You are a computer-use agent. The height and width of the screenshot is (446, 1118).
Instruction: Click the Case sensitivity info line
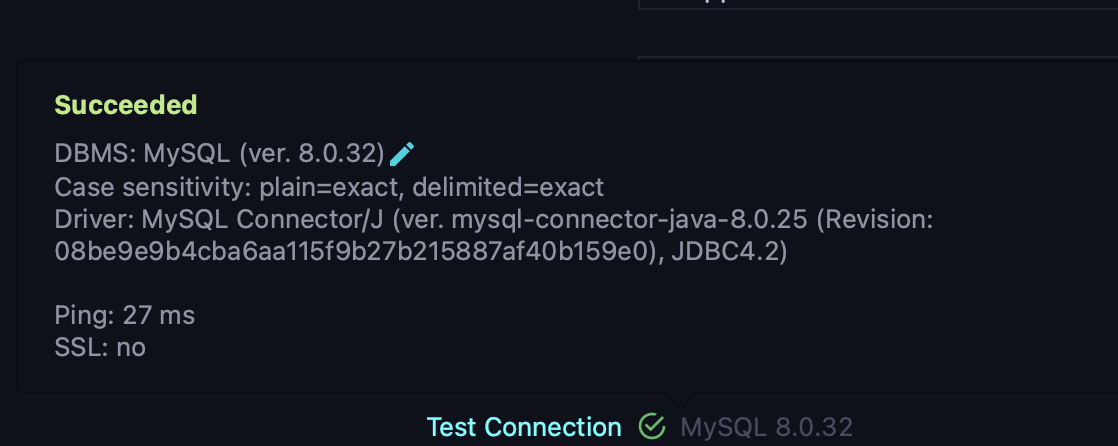coord(329,187)
